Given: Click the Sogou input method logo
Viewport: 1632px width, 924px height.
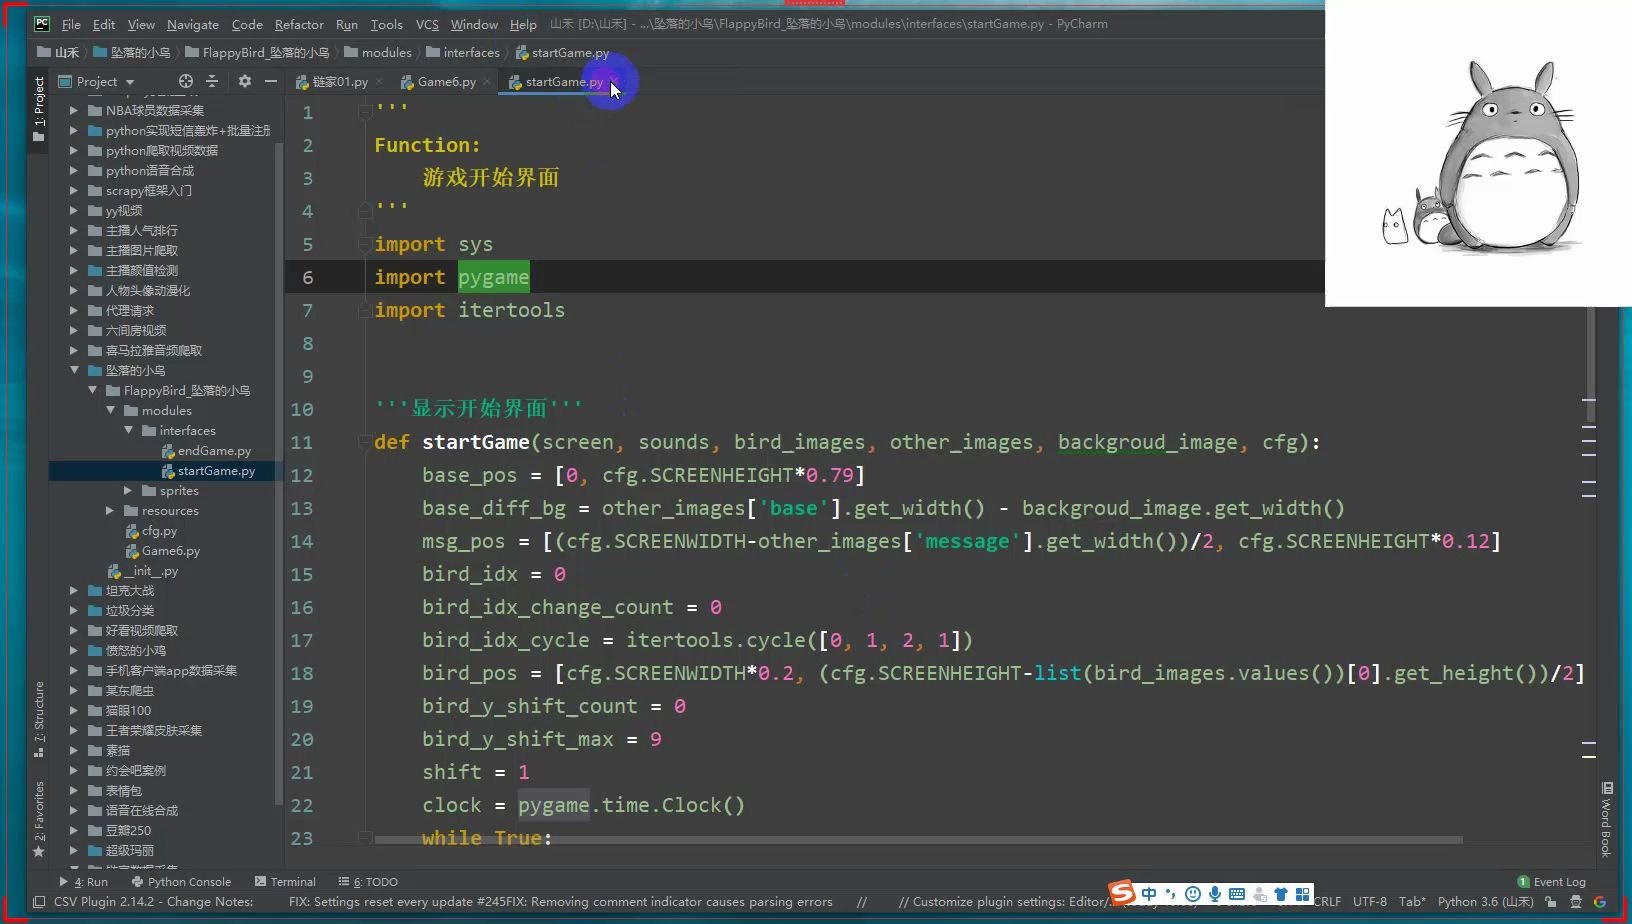Looking at the screenshot, I should coord(1122,892).
